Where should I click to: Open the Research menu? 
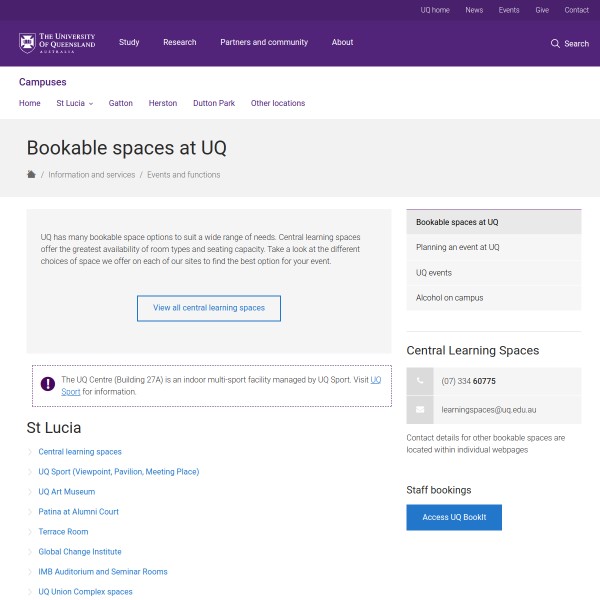tap(180, 43)
